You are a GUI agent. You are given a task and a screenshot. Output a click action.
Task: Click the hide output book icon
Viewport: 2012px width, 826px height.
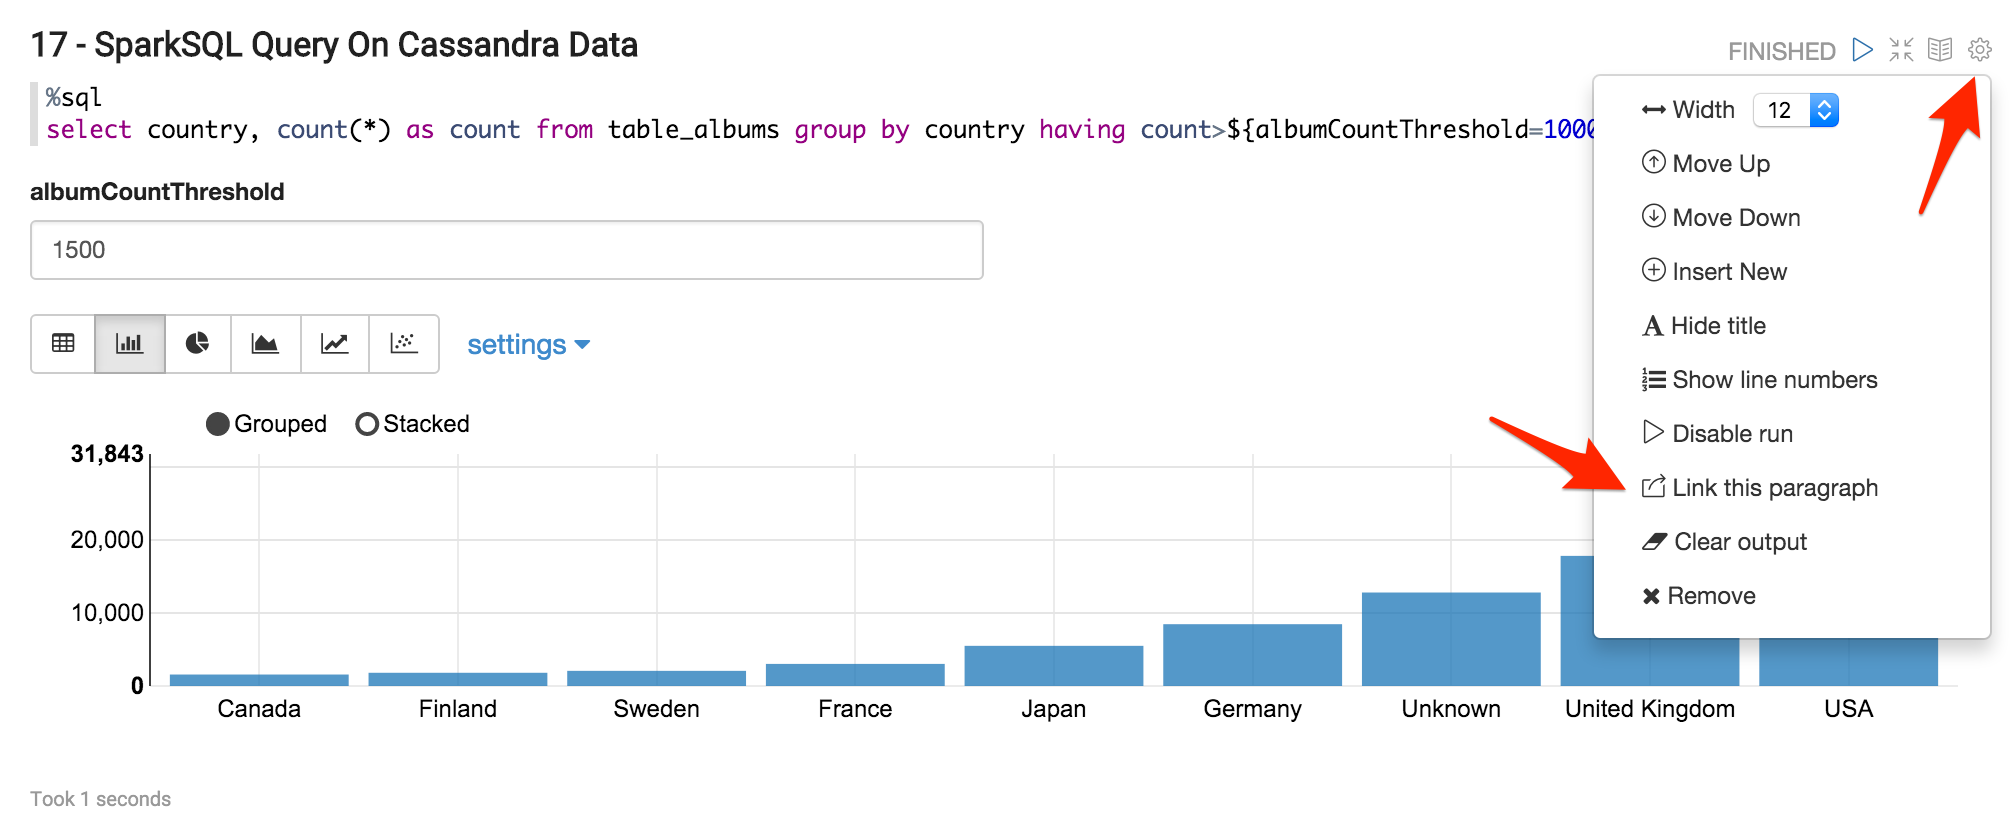tap(1940, 50)
